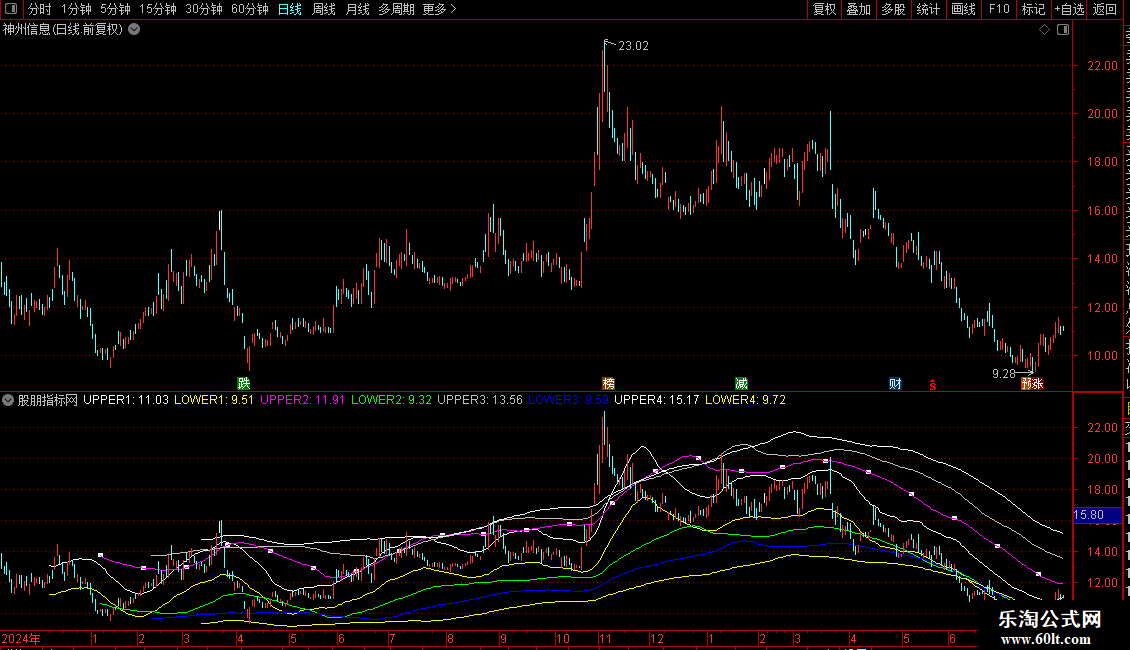Click the 23.02 peak price label
Viewport: 1130px width, 650px height.
[633, 46]
